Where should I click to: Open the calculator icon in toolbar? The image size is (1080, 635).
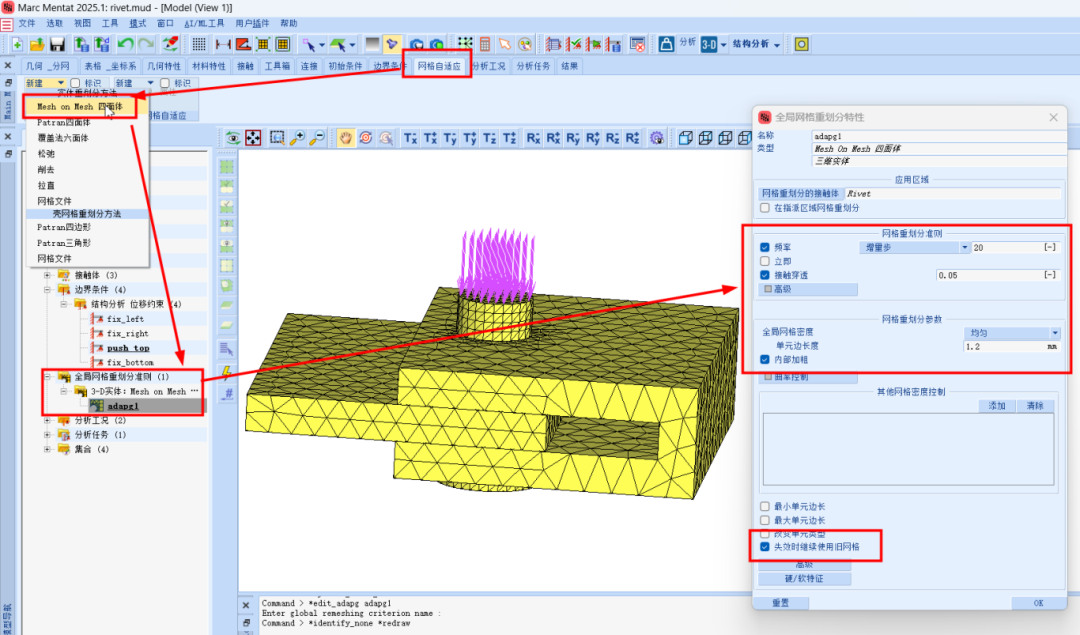coord(485,44)
